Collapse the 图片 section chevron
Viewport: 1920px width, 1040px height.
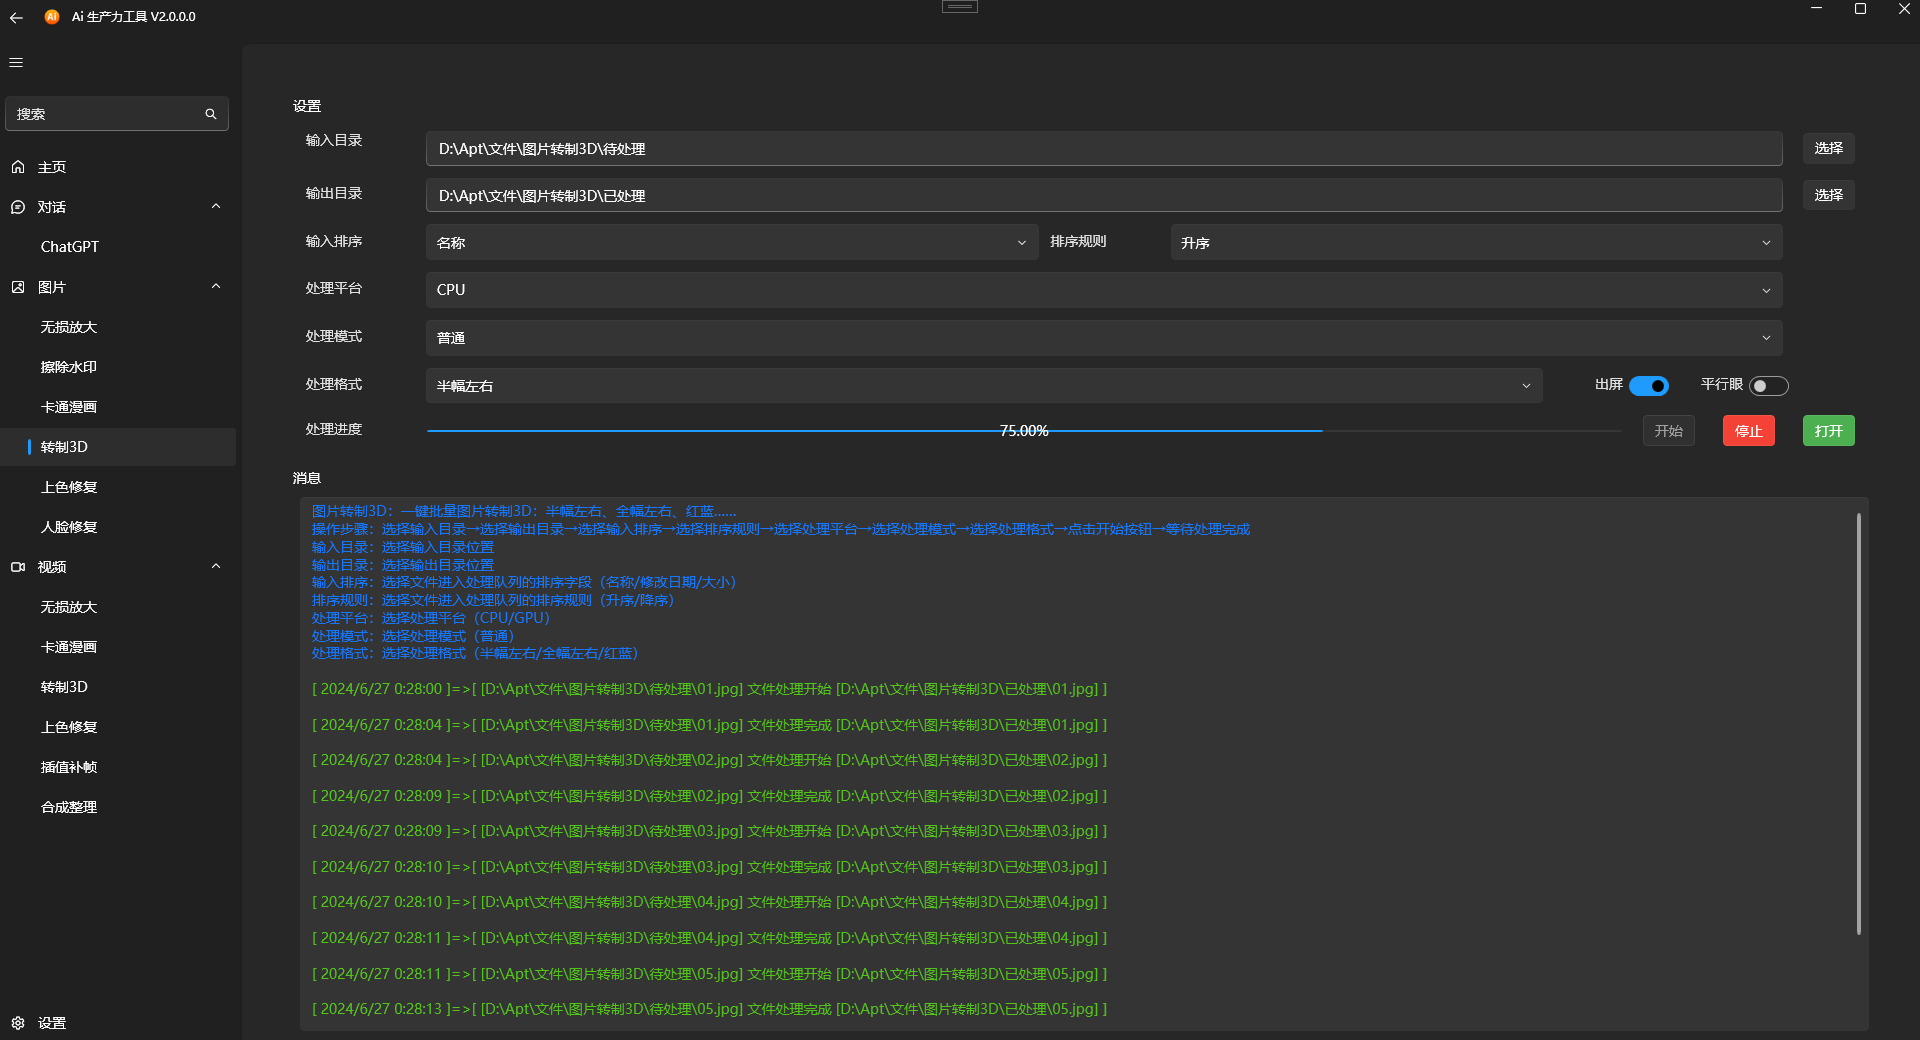point(216,287)
